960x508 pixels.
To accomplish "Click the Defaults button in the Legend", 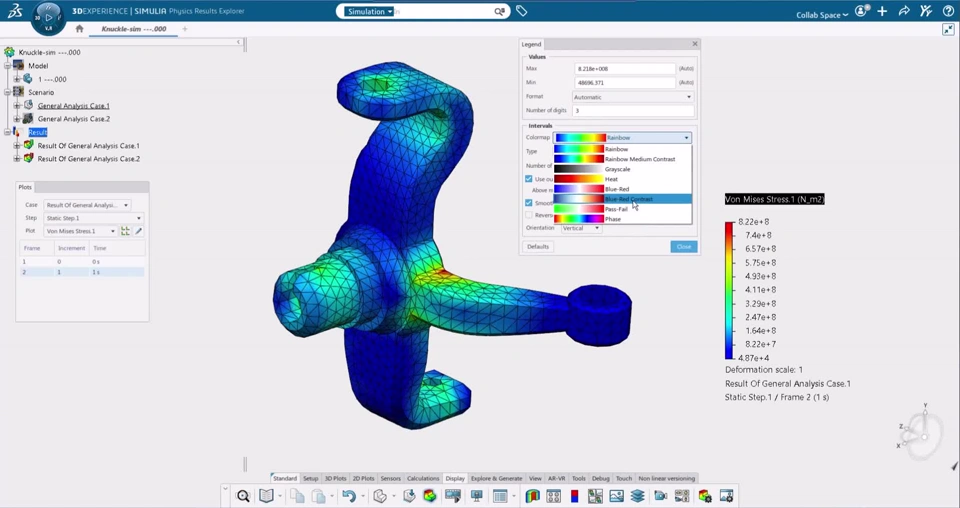I will [538, 247].
